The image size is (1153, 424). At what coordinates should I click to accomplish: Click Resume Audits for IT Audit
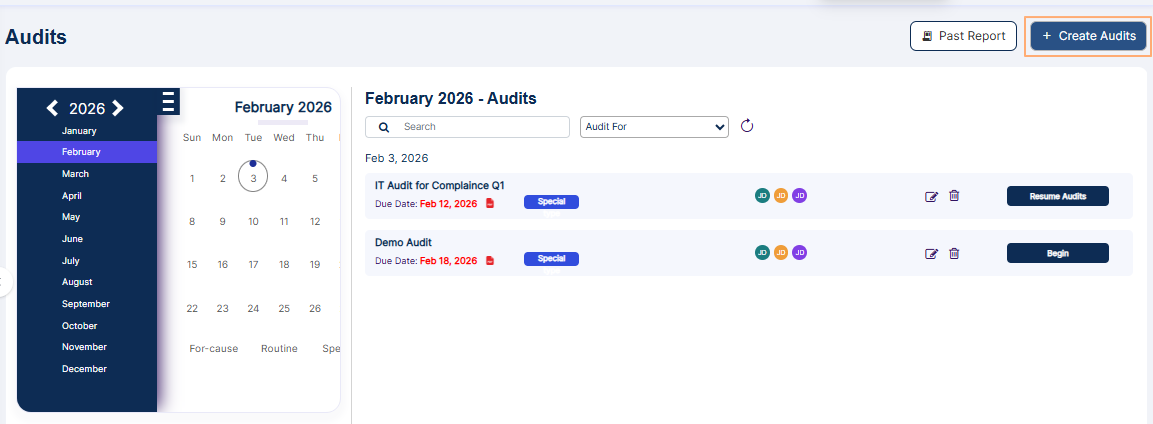(x=1057, y=196)
